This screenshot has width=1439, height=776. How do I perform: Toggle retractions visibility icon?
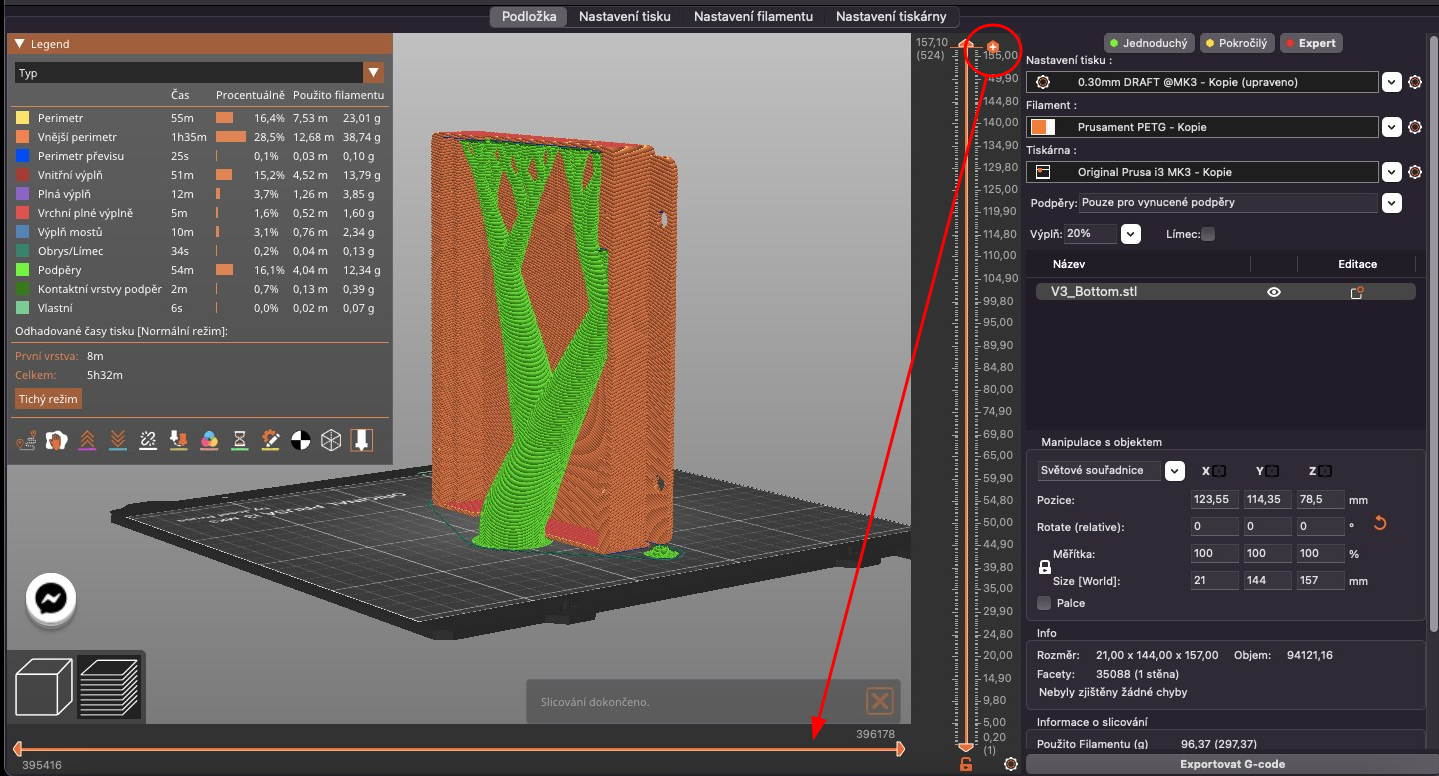(87, 440)
